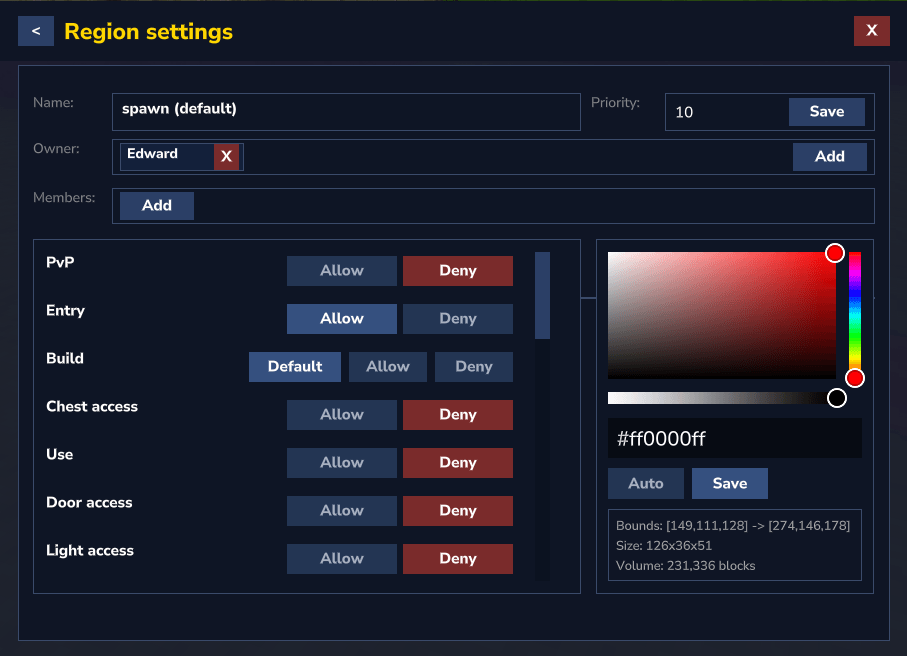Viewport: 907px width, 656px height.
Task: Close the Region settings dialog
Action: click(871, 31)
